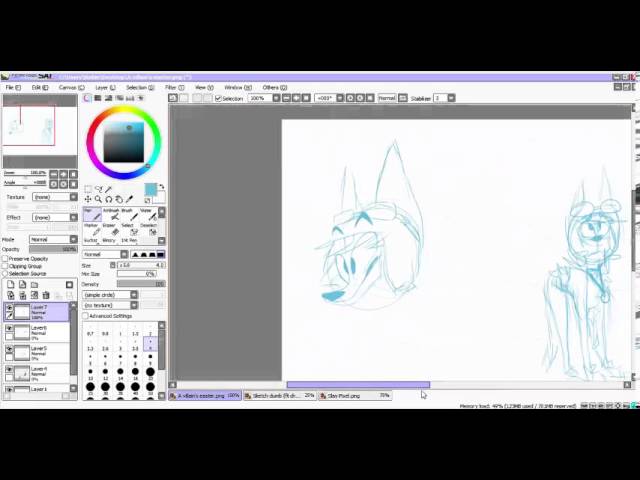Image resolution: width=640 pixels, height=480 pixels.
Task: Open the Edit menu
Action: (40, 88)
